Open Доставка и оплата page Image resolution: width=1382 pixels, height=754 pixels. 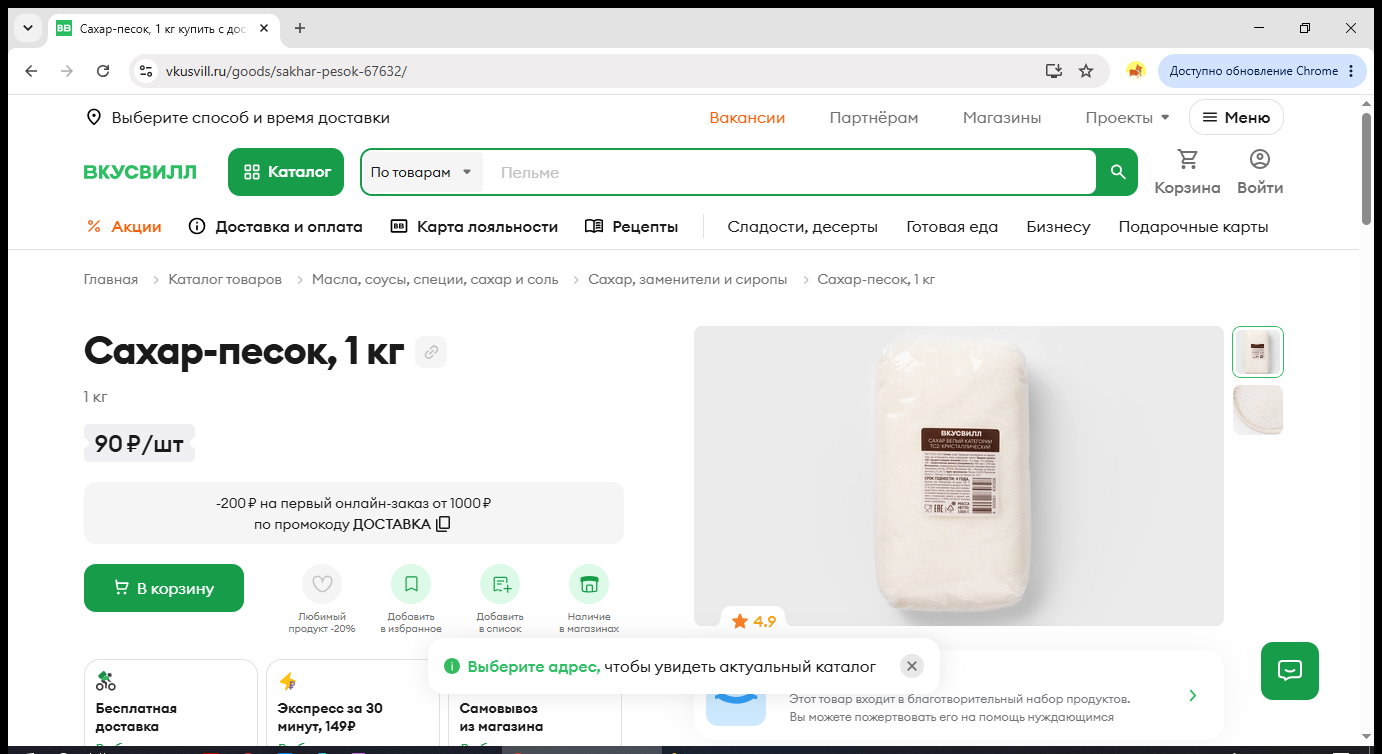[276, 227]
